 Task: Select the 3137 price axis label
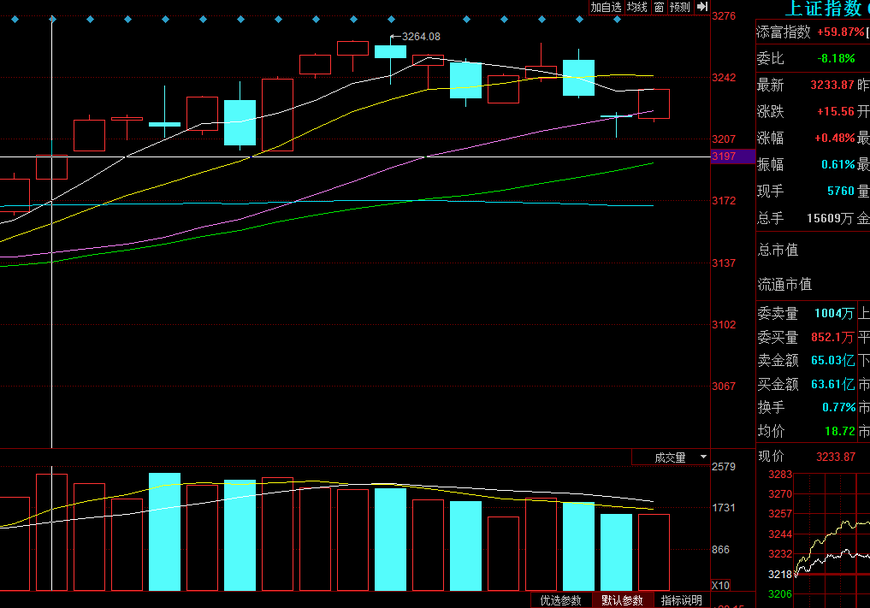tap(724, 263)
